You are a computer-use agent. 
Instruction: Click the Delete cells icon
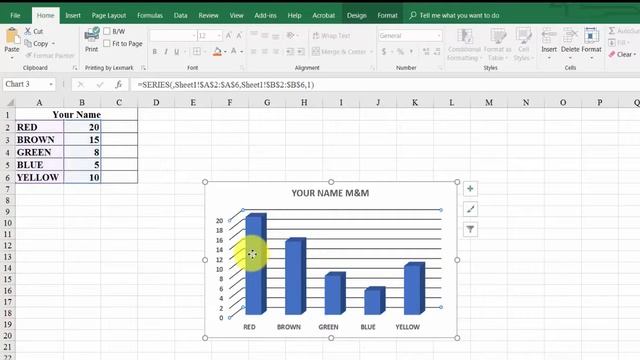point(570,36)
